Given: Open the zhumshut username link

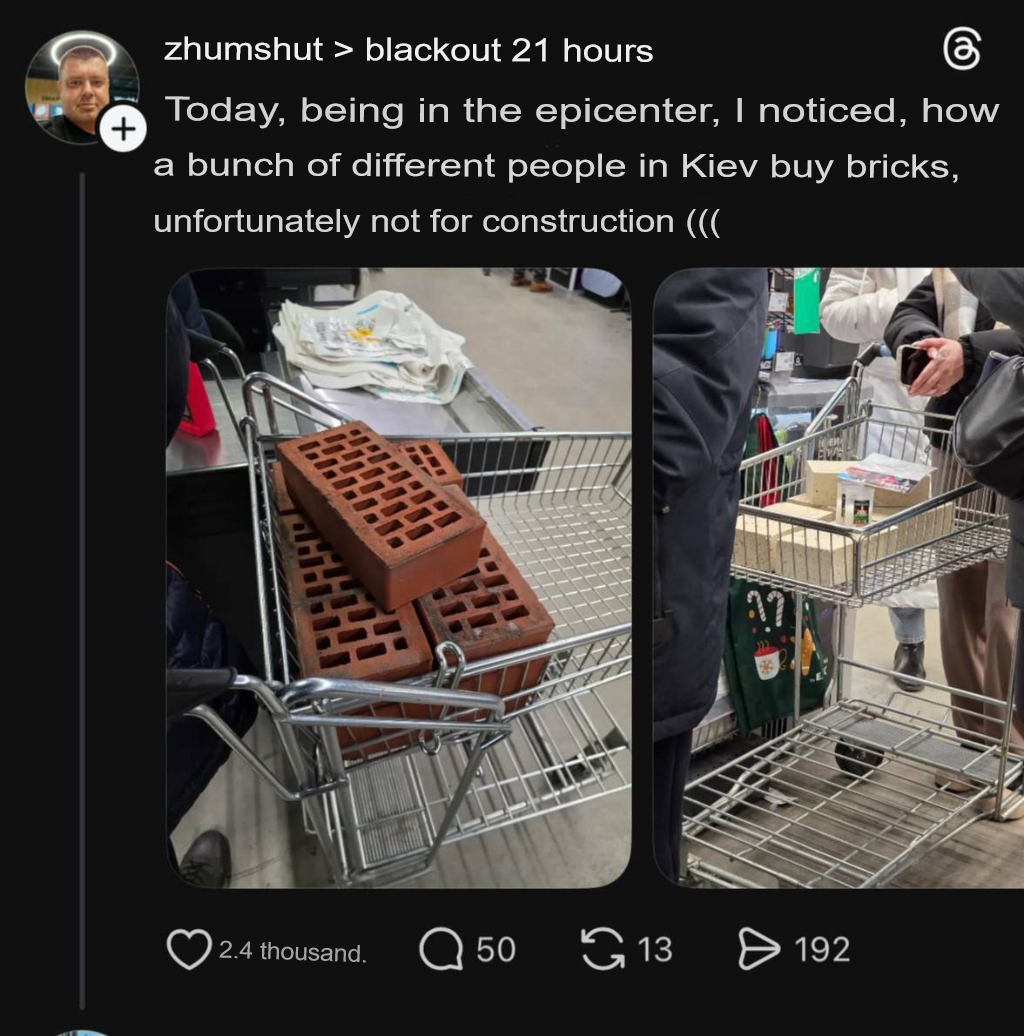Looking at the screenshot, I should 243,50.
